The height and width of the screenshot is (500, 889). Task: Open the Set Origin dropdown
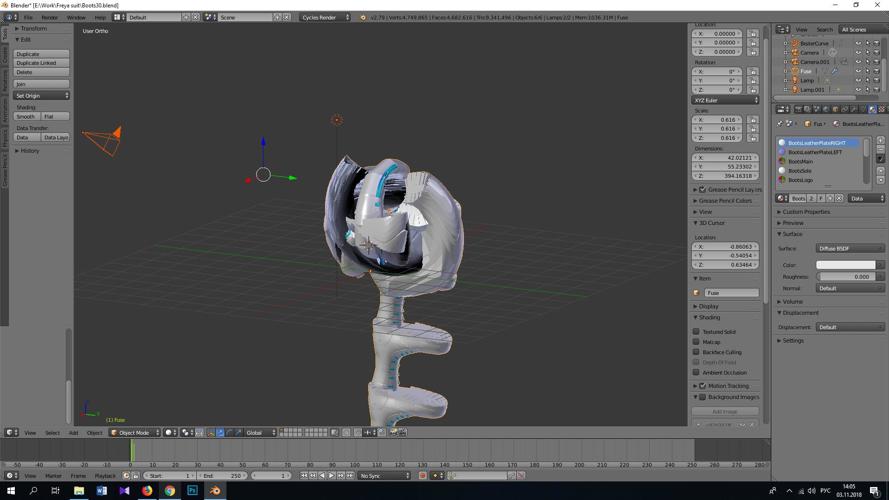42,96
